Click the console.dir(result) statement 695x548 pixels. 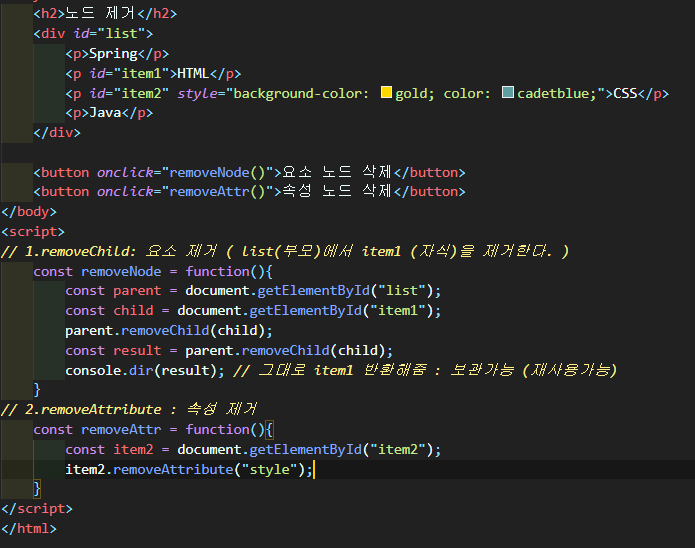[145, 370]
